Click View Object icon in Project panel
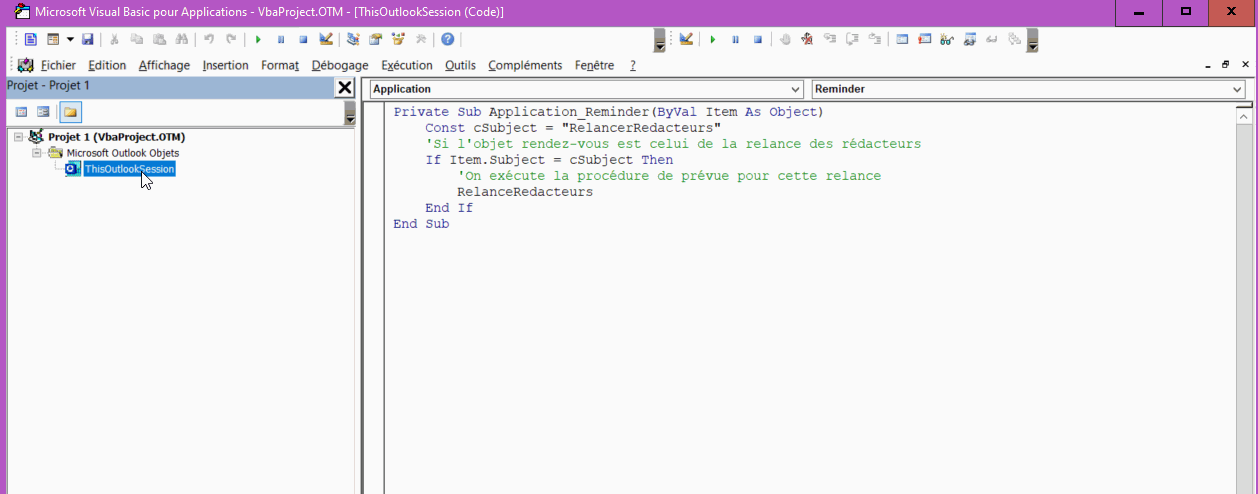The image size is (1258, 494). click(x=43, y=112)
